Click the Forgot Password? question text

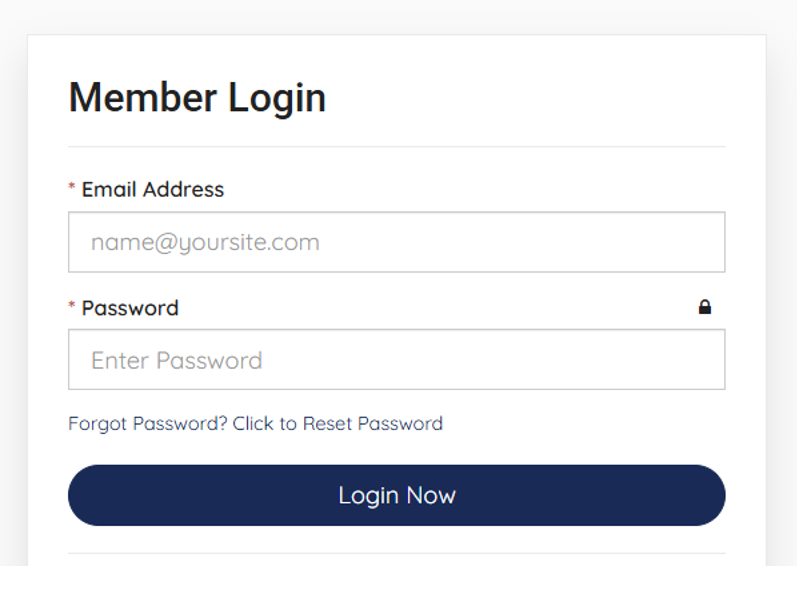(x=148, y=424)
